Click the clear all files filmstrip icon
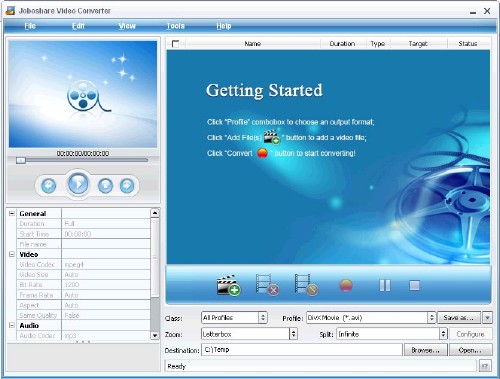 coord(306,285)
